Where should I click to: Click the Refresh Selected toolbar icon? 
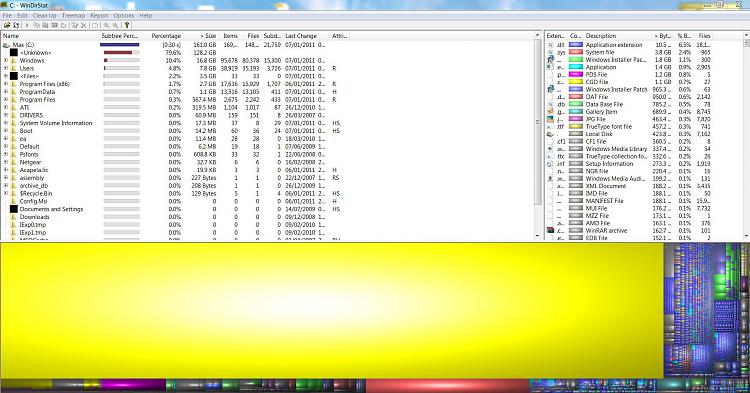(63, 25)
